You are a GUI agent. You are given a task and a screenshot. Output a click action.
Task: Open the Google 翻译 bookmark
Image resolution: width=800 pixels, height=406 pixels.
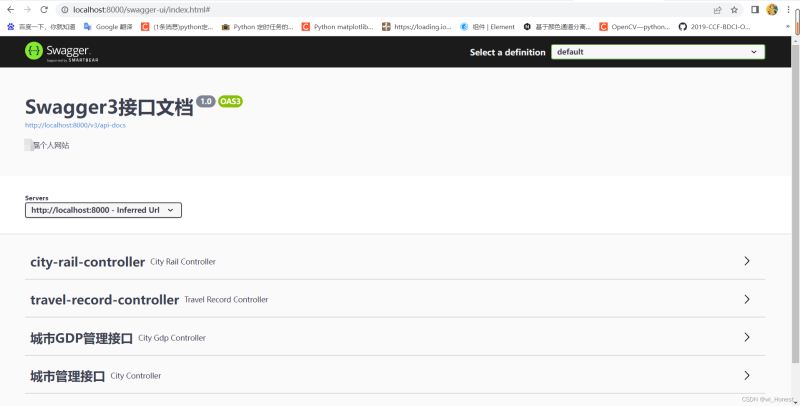tap(108, 27)
